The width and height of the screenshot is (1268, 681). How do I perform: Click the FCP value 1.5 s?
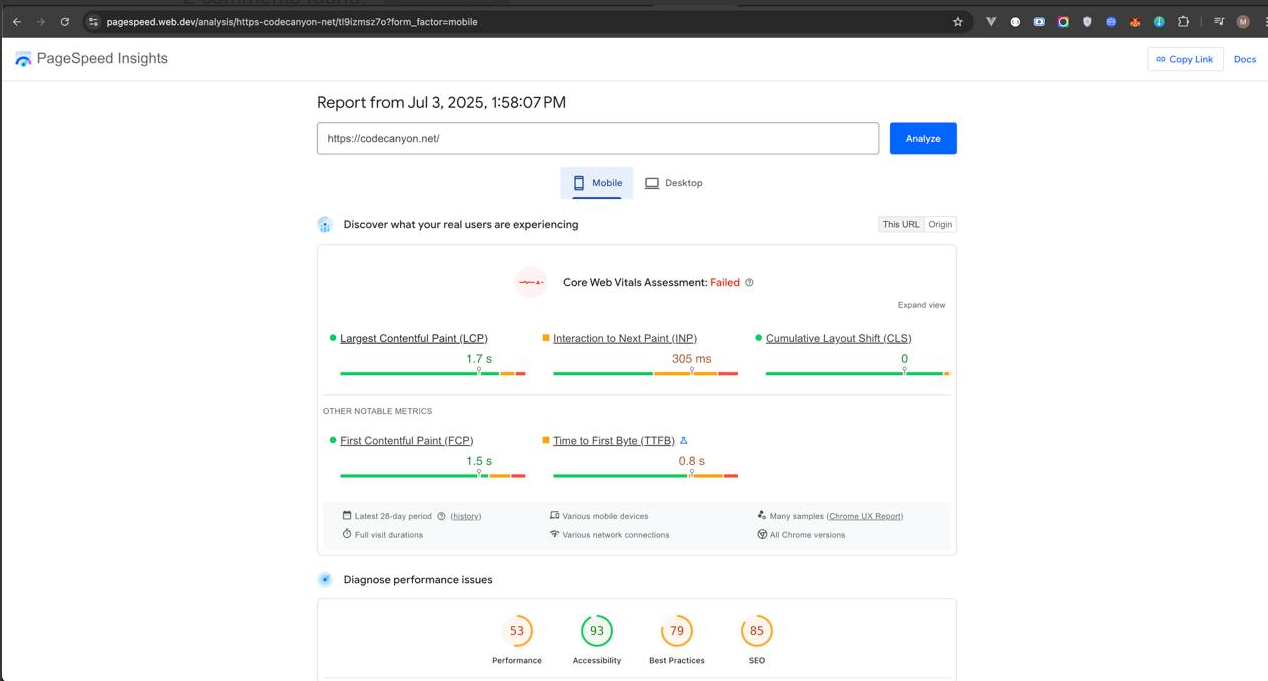coord(479,461)
